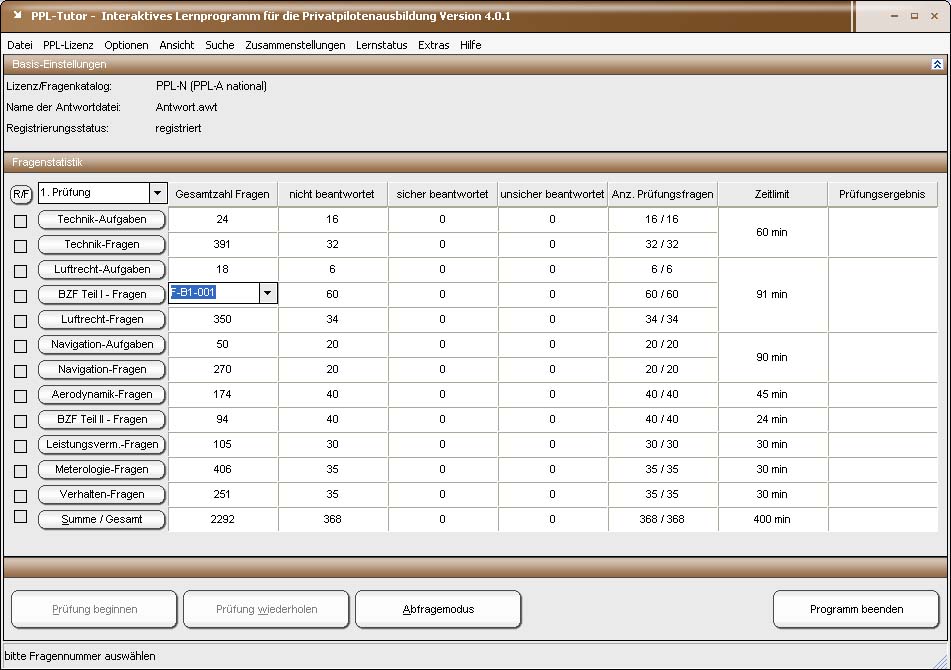Click the PPL-Tutor title bar app icon
This screenshot has height=670, width=951.
[x=18, y=16]
